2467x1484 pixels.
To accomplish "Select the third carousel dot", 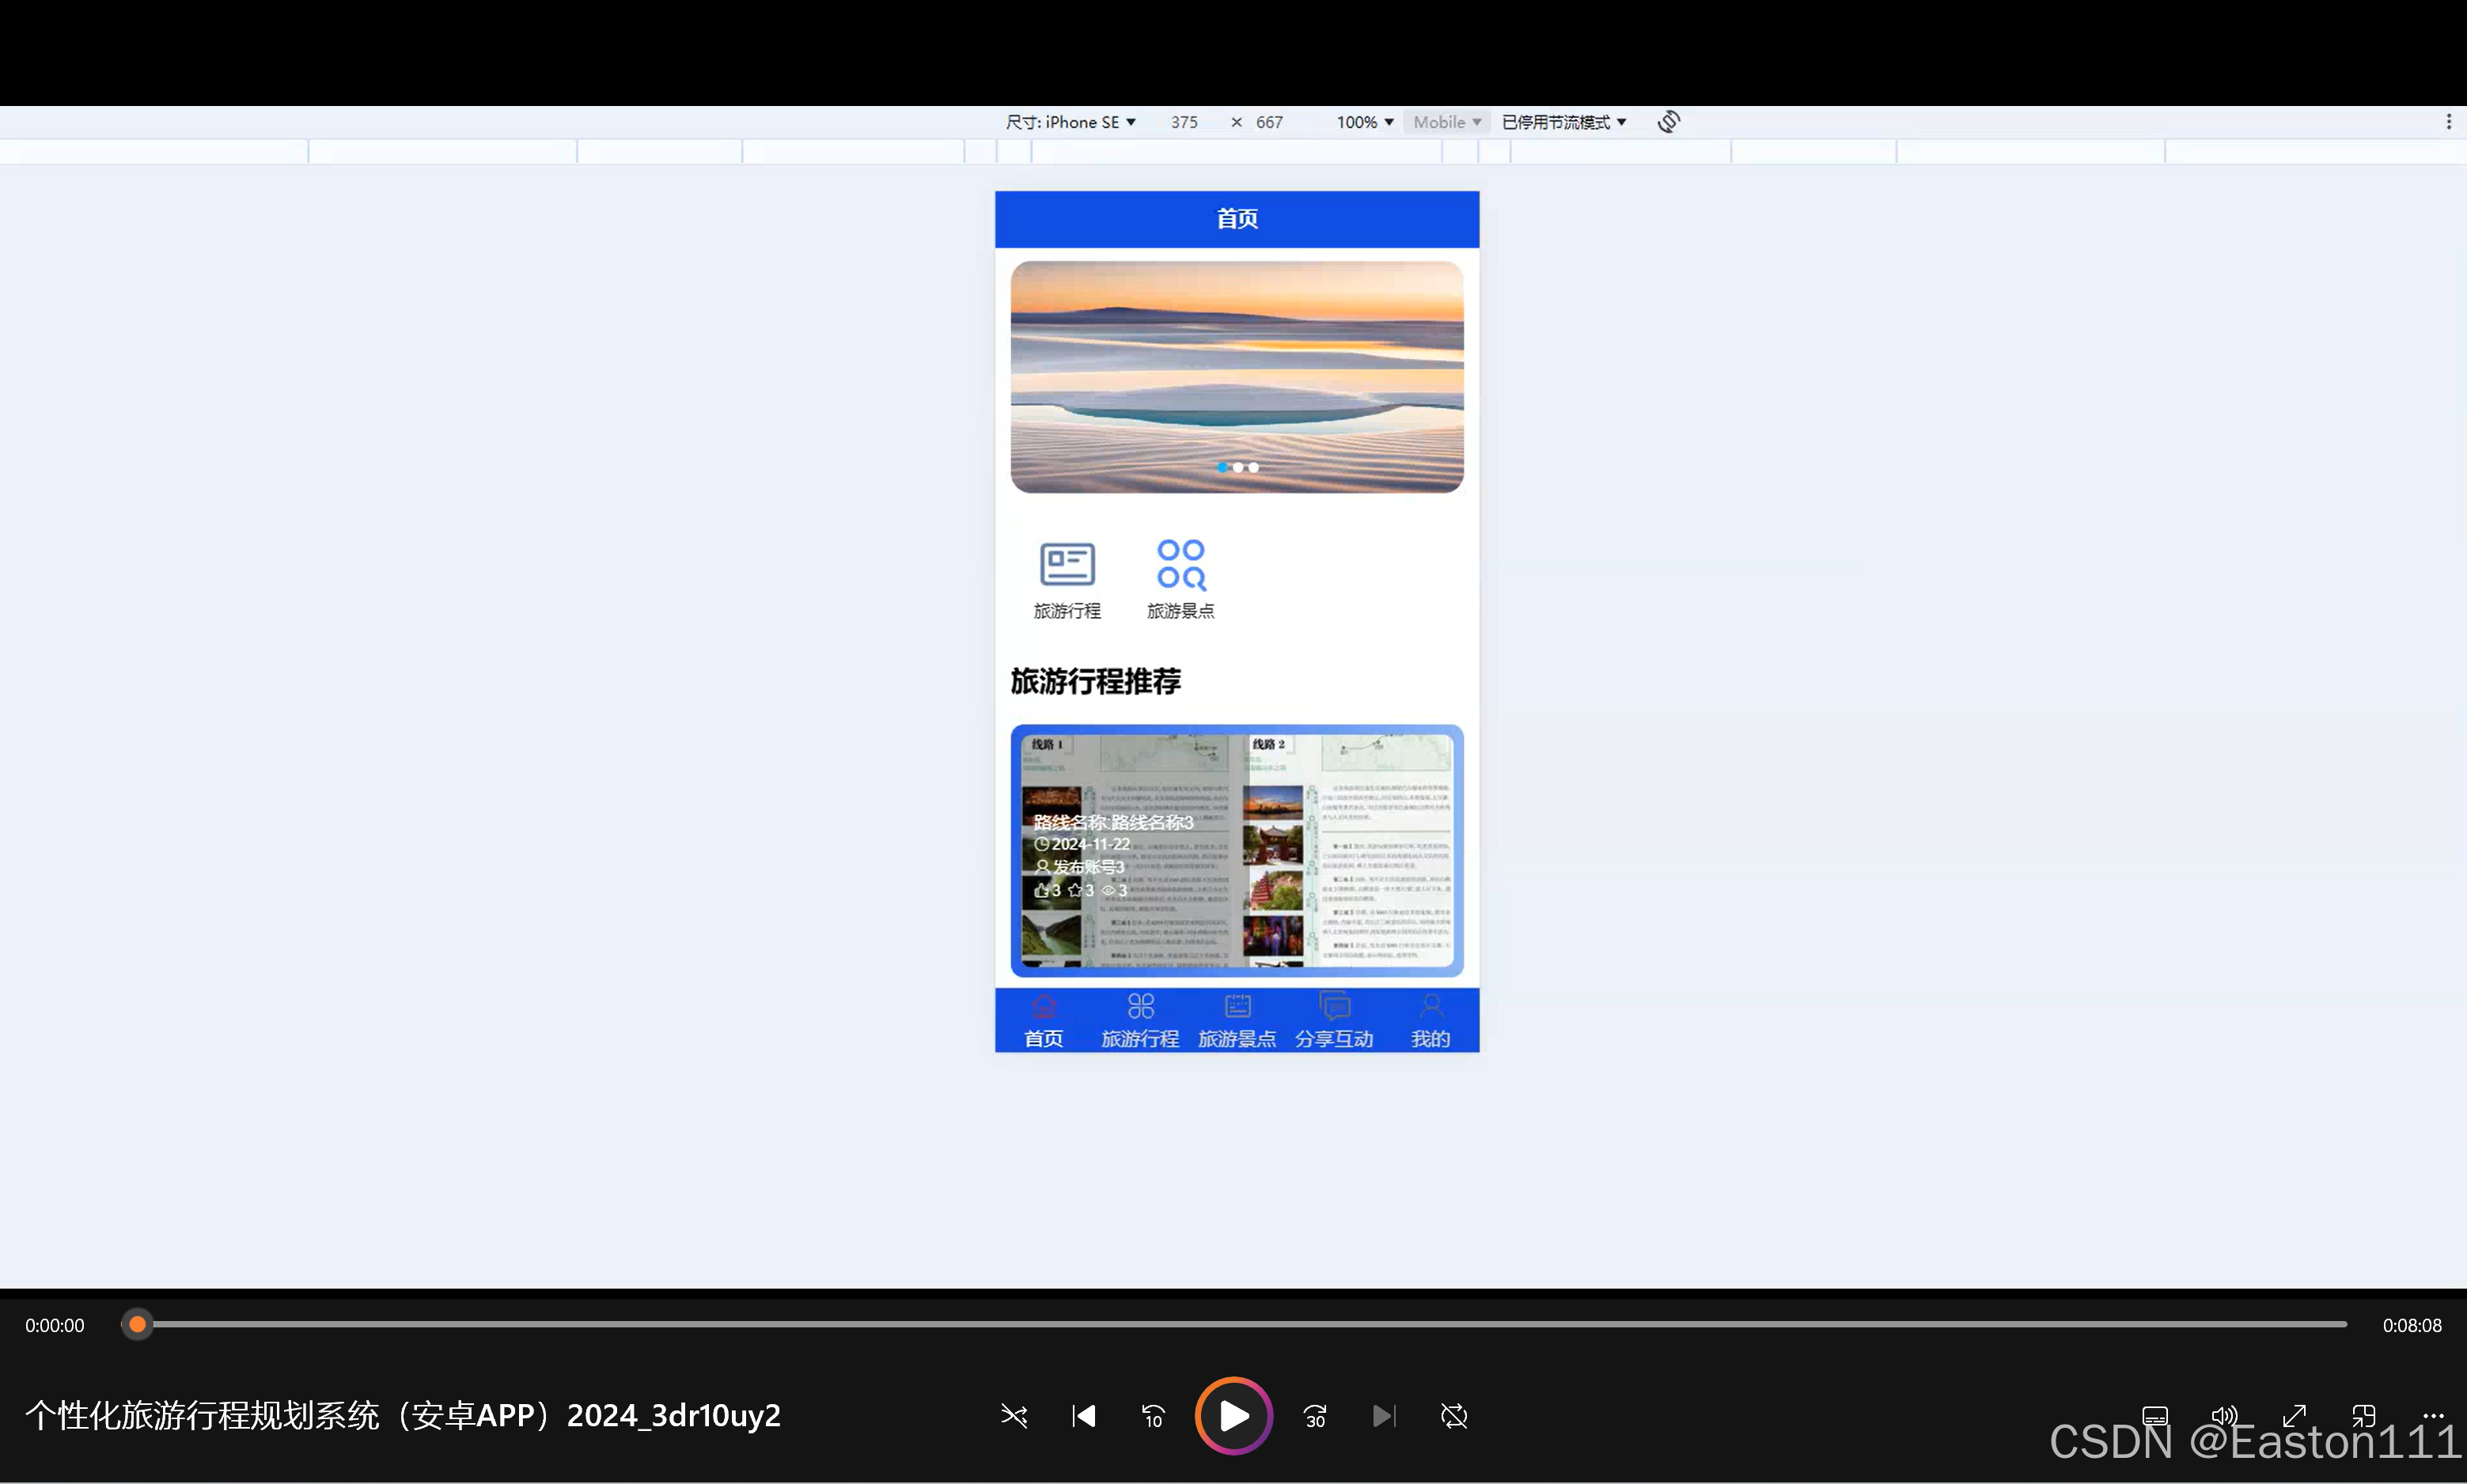I will tap(1254, 467).
